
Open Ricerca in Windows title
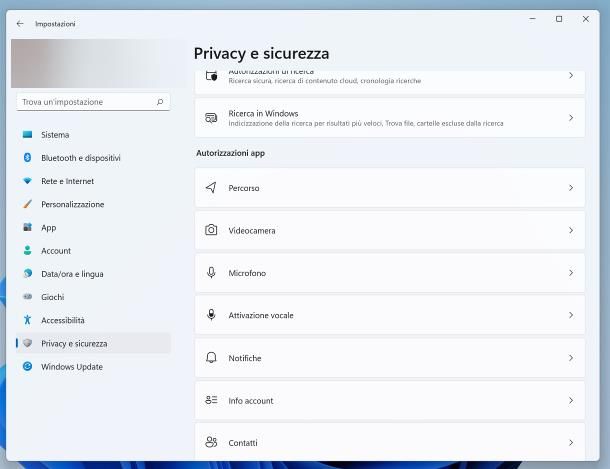263,114
